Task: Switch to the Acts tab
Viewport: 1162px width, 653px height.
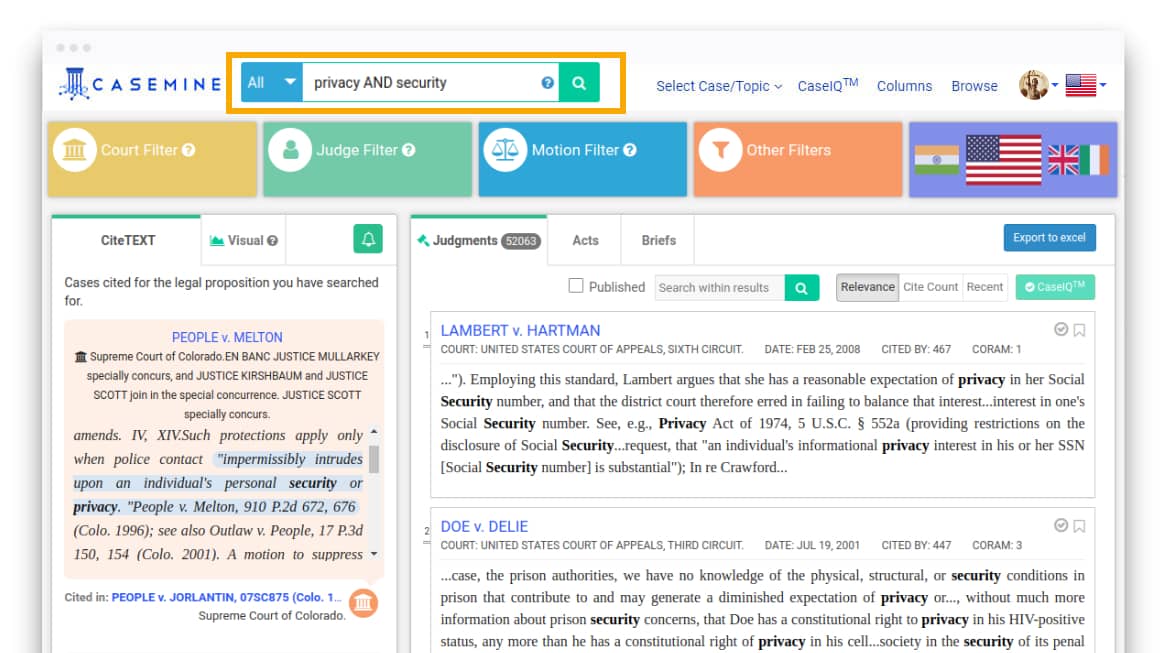Action: click(x=585, y=240)
